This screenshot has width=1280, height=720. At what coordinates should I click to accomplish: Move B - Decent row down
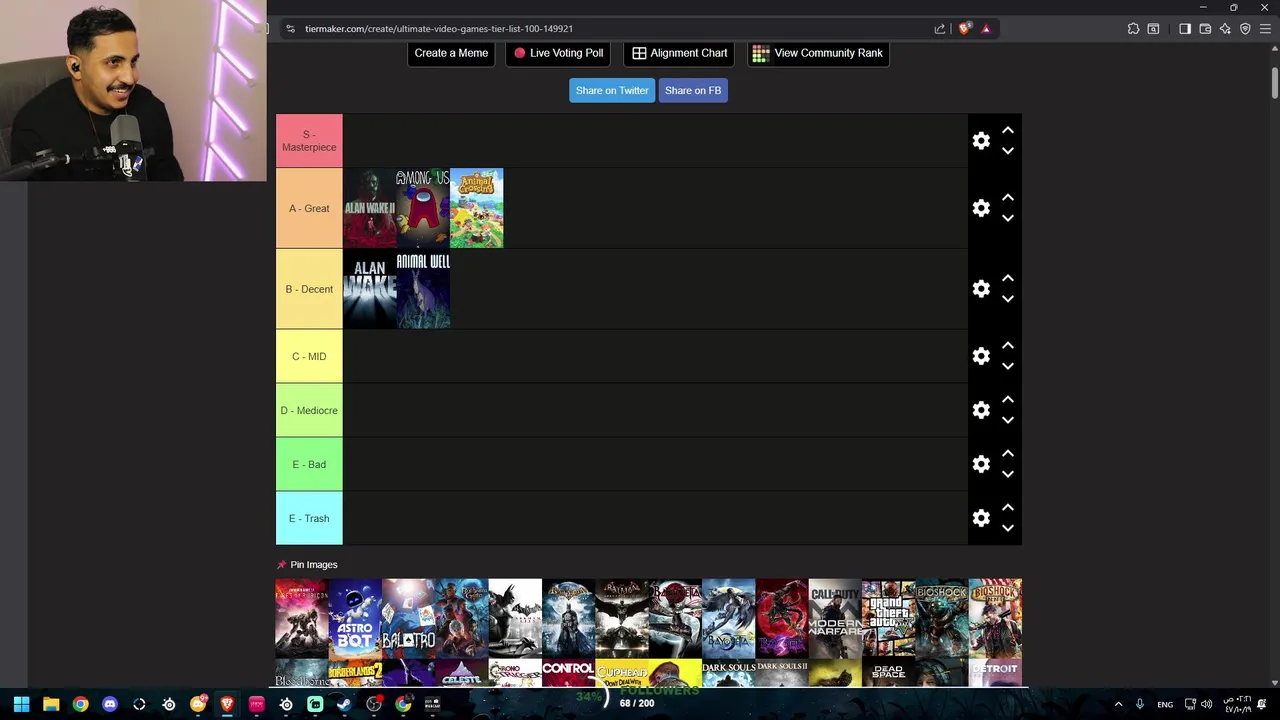[x=1008, y=299]
